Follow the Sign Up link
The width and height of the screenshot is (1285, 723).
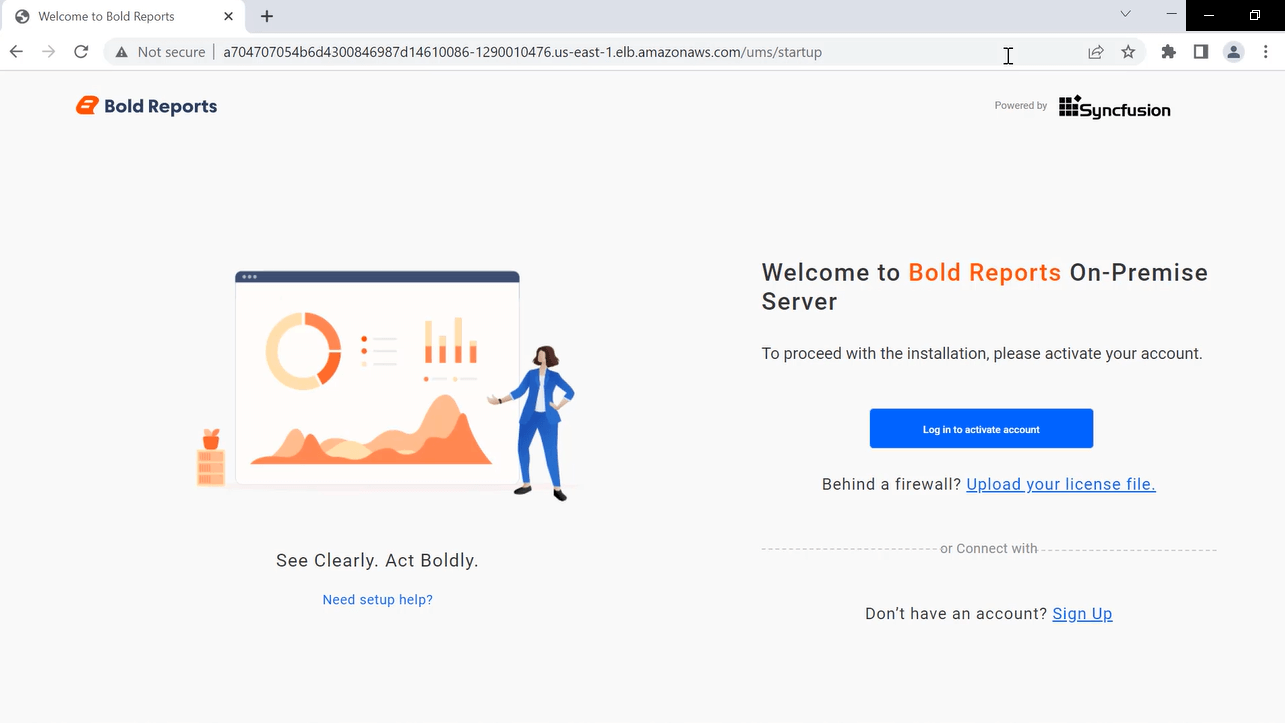coord(1082,614)
